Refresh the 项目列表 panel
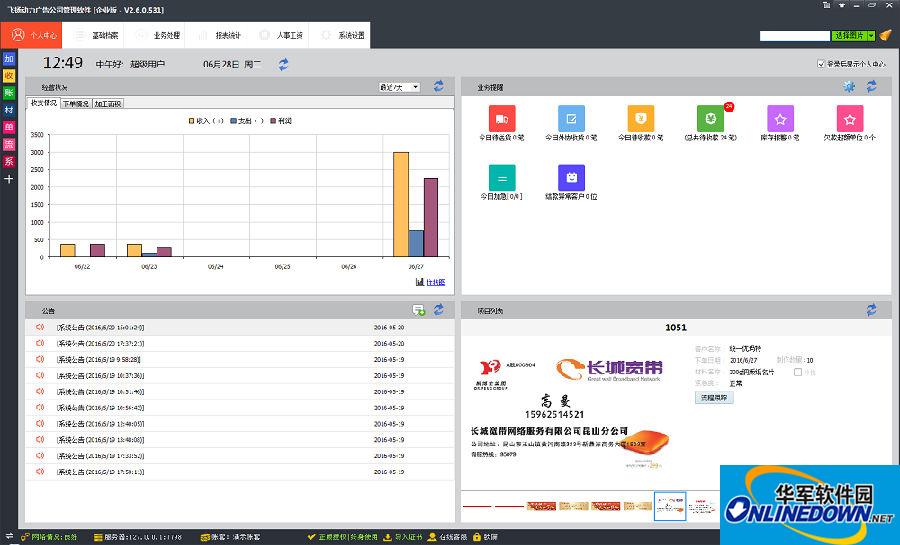The height and width of the screenshot is (545, 900). [871, 310]
